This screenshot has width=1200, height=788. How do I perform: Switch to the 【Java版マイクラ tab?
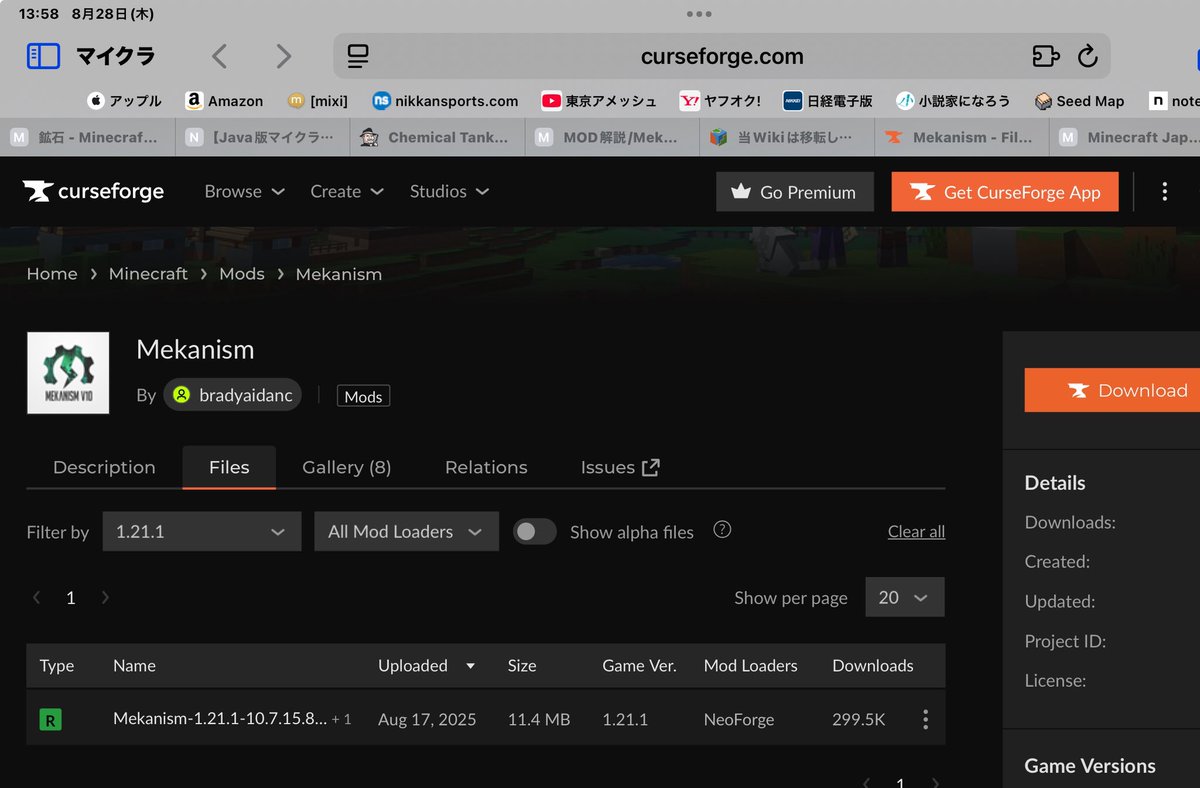pyautogui.click(x=262, y=137)
